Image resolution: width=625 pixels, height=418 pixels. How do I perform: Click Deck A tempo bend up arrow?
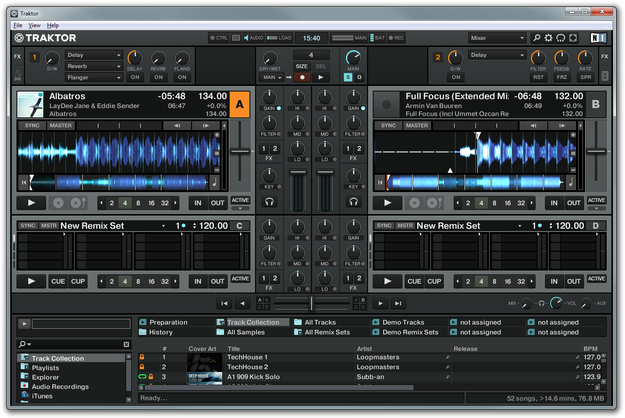[x=206, y=126]
